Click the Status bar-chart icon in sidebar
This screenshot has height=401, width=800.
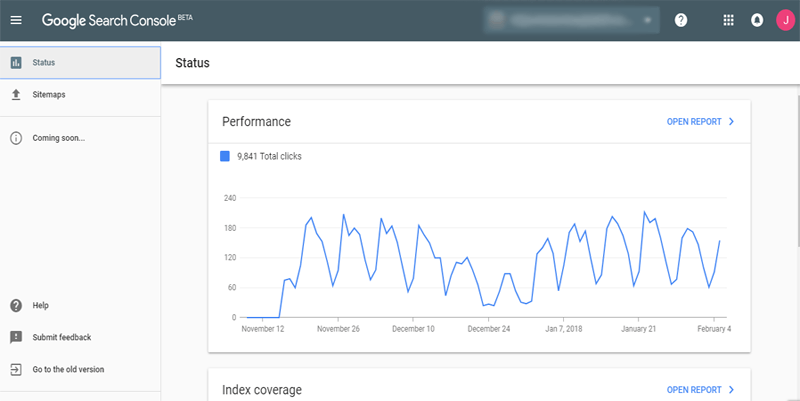point(16,63)
